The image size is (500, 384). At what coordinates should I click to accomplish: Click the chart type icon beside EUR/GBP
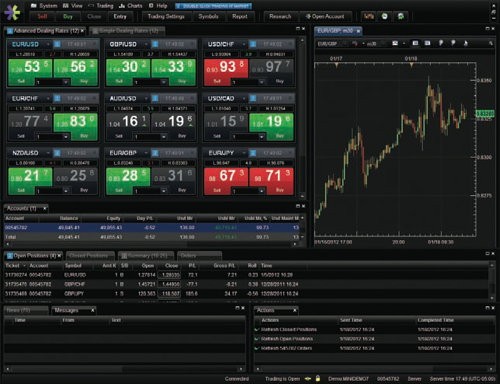(x=355, y=44)
